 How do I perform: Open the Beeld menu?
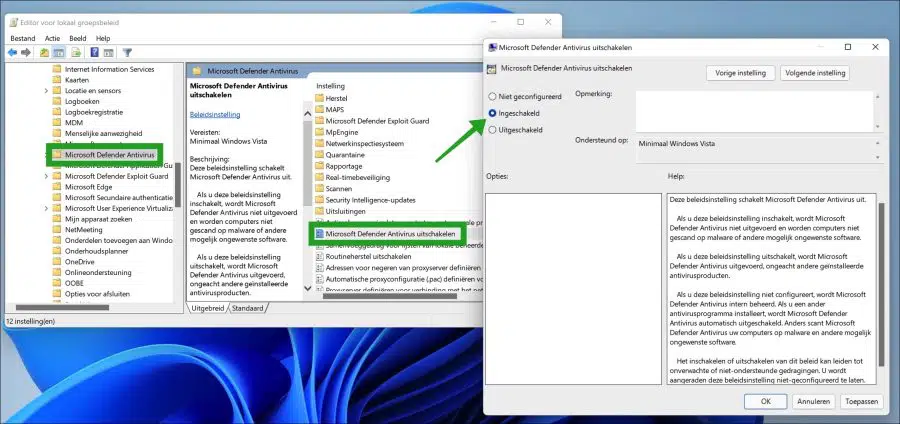click(77, 38)
